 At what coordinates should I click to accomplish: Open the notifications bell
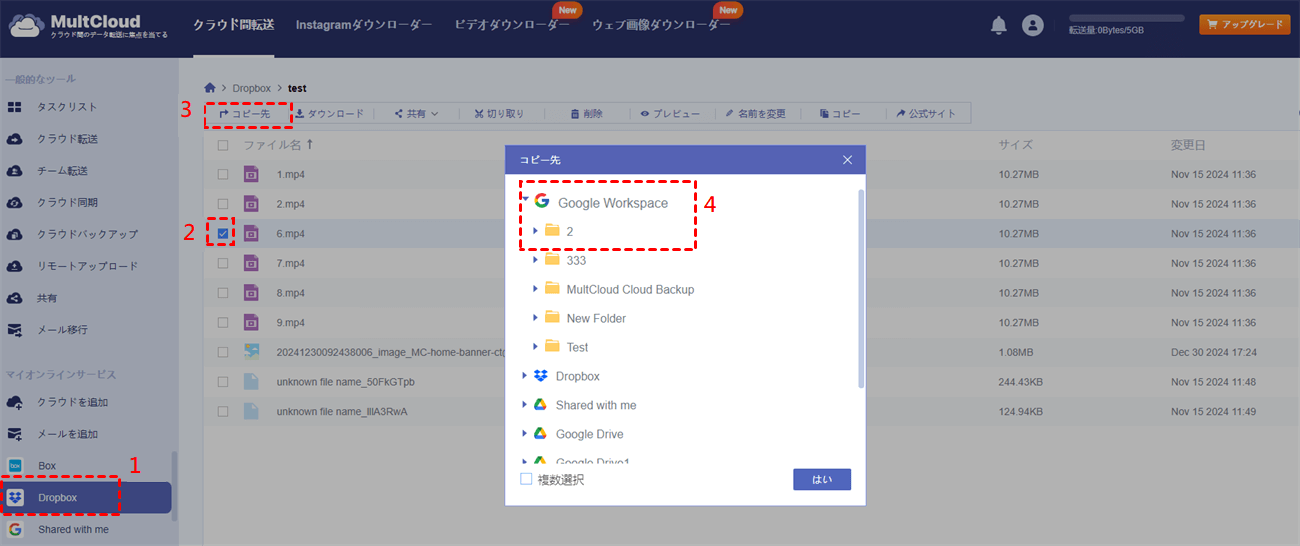998,26
